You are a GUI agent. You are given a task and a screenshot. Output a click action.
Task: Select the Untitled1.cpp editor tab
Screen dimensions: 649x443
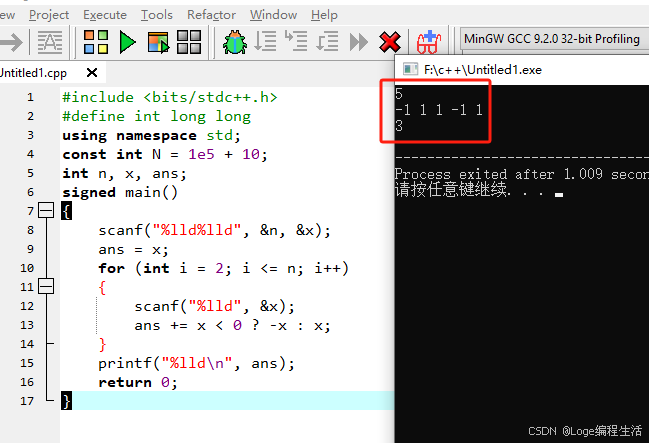(x=33, y=73)
